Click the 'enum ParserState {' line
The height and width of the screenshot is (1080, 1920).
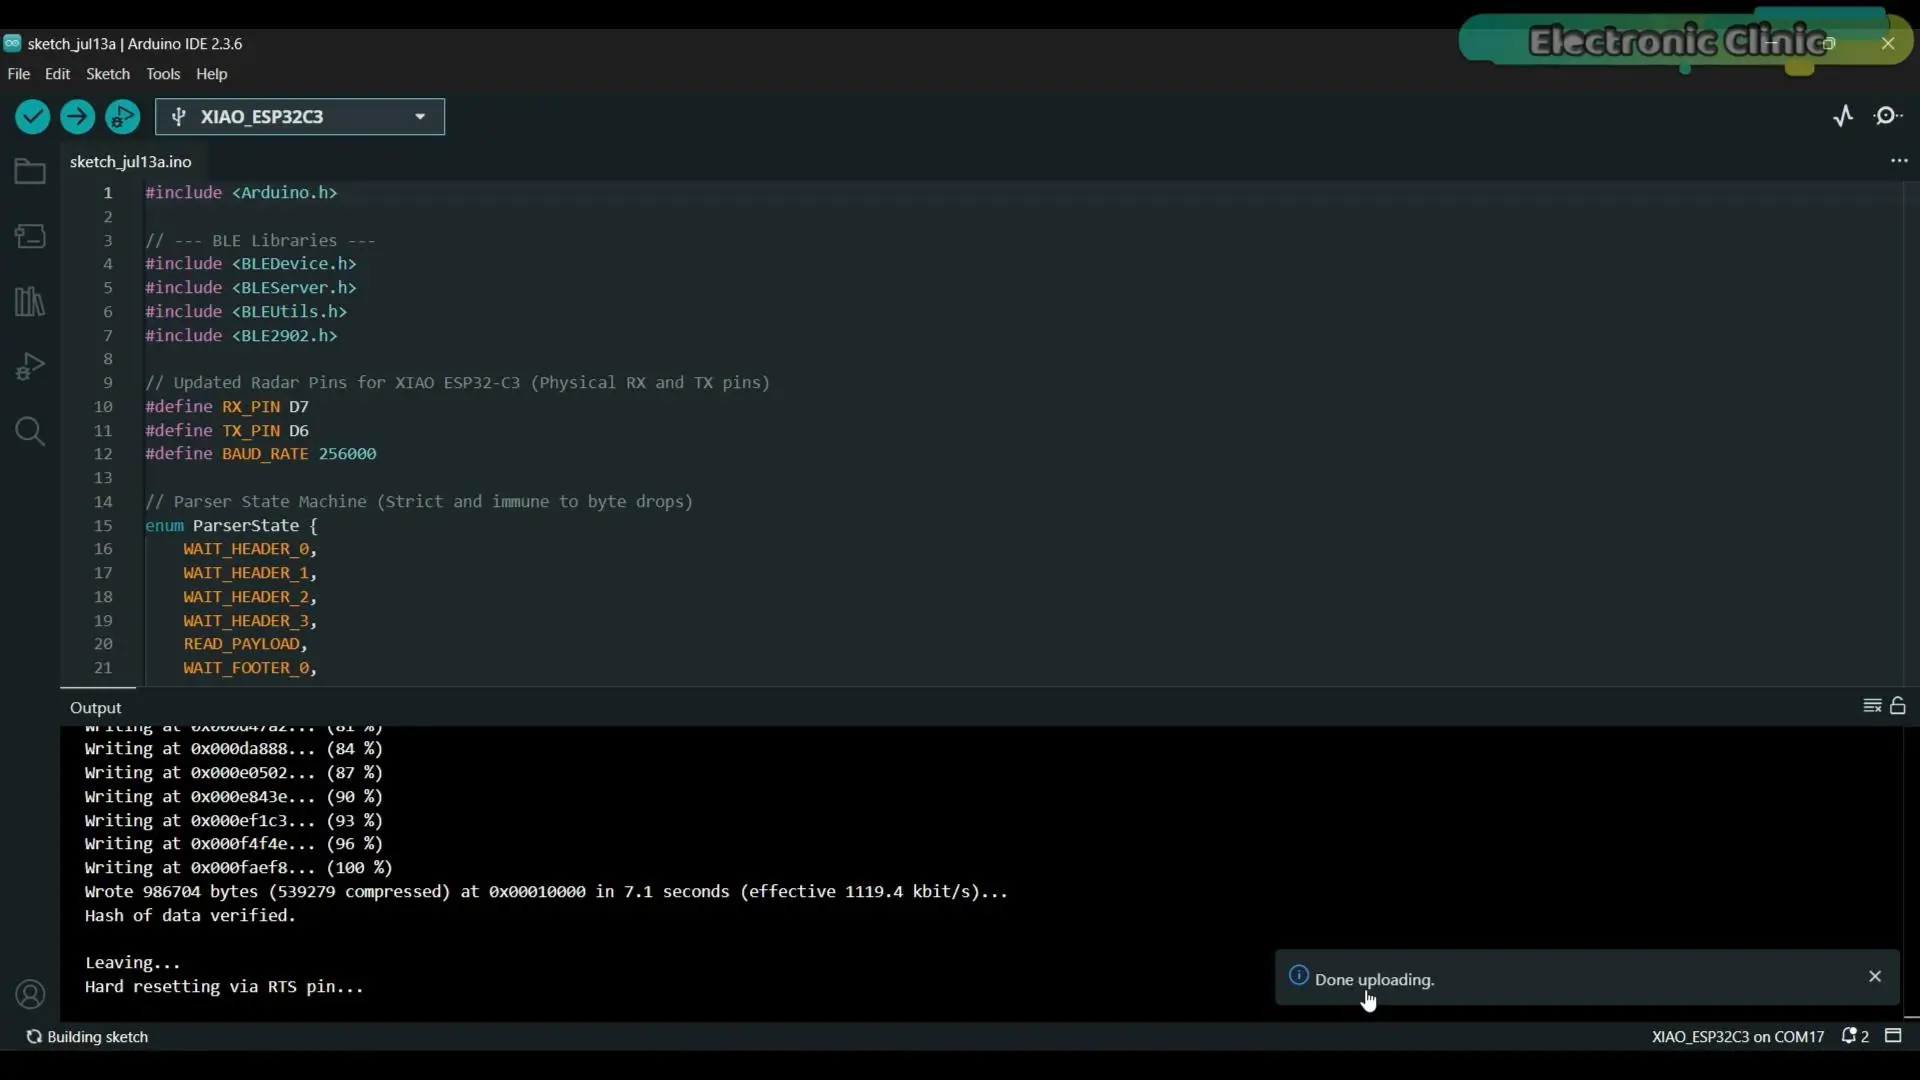tap(231, 526)
